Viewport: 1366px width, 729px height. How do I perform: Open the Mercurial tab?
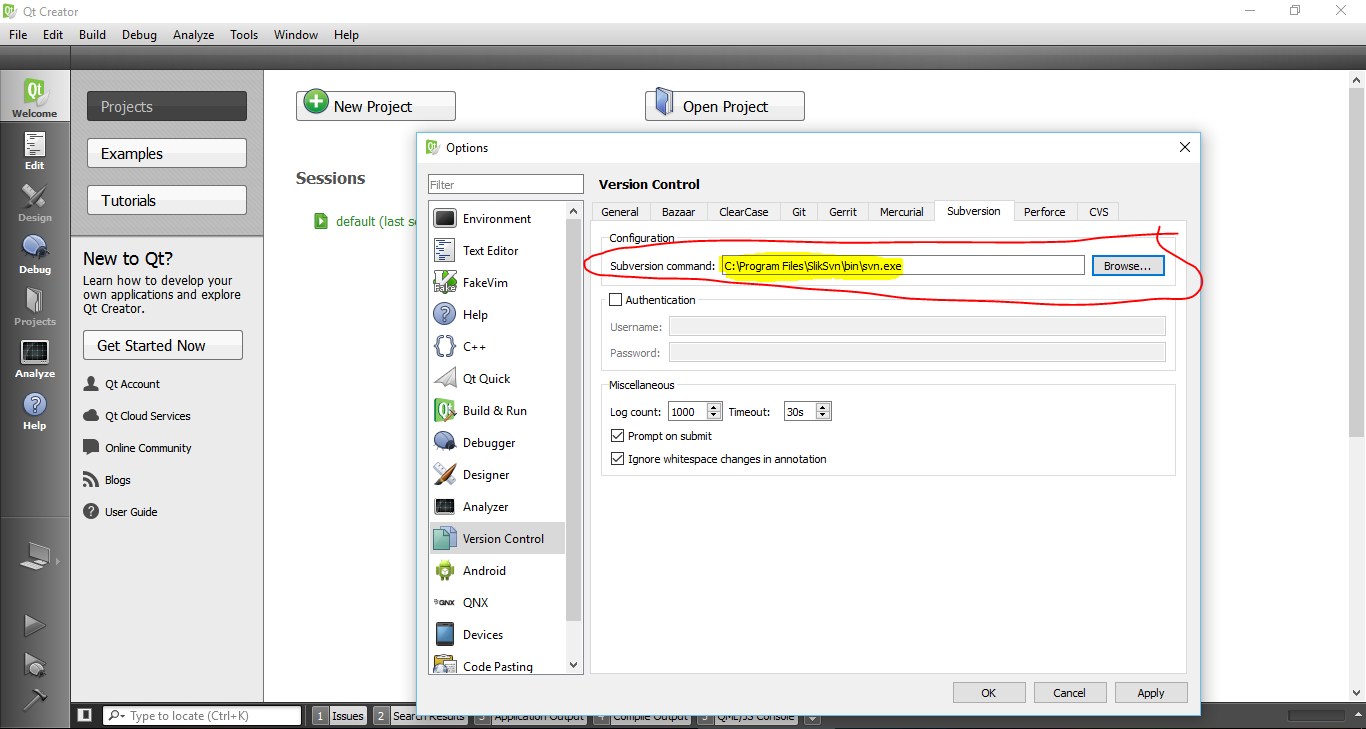click(x=902, y=212)
